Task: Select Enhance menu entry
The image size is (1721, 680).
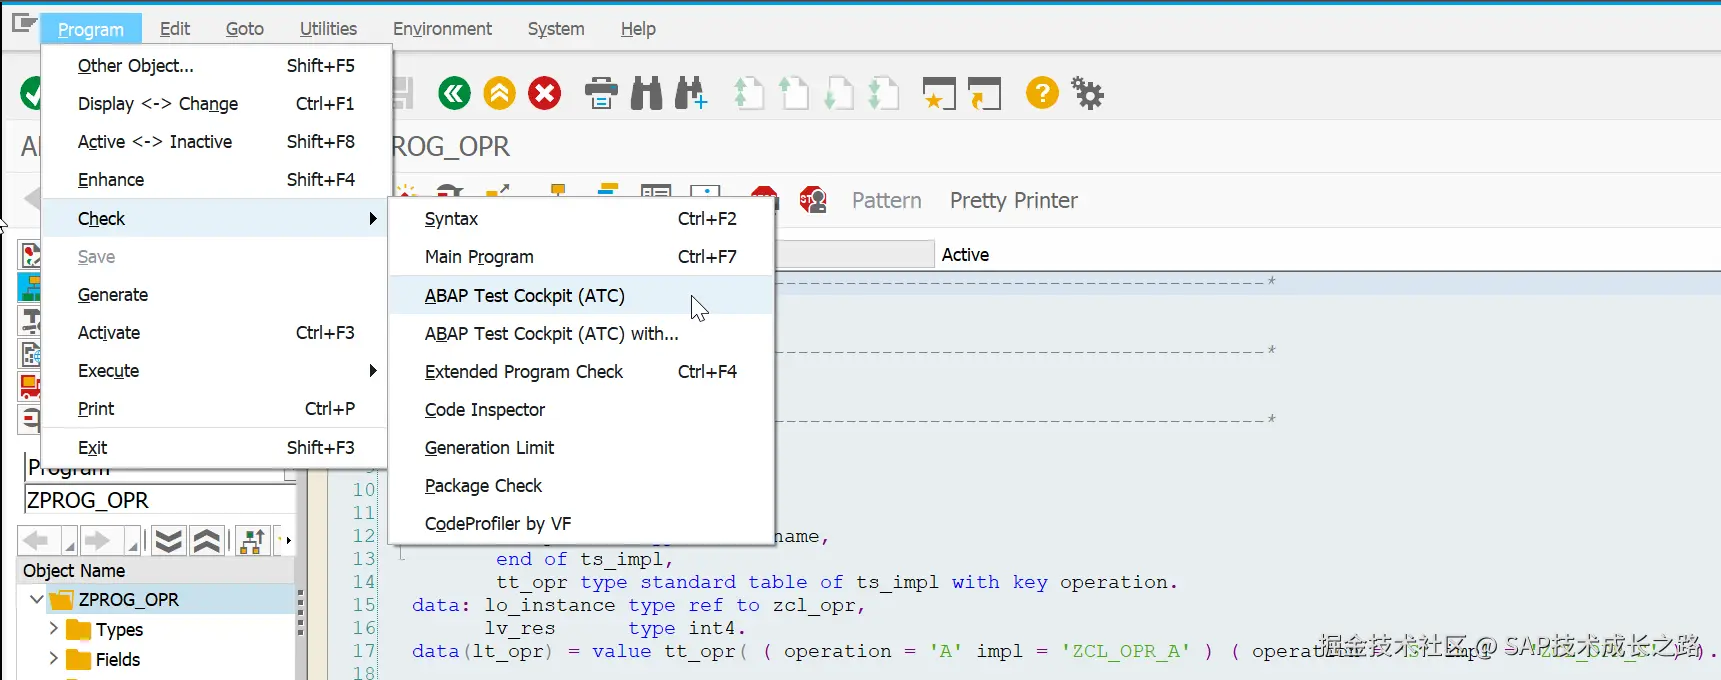Action: point(216,180)
